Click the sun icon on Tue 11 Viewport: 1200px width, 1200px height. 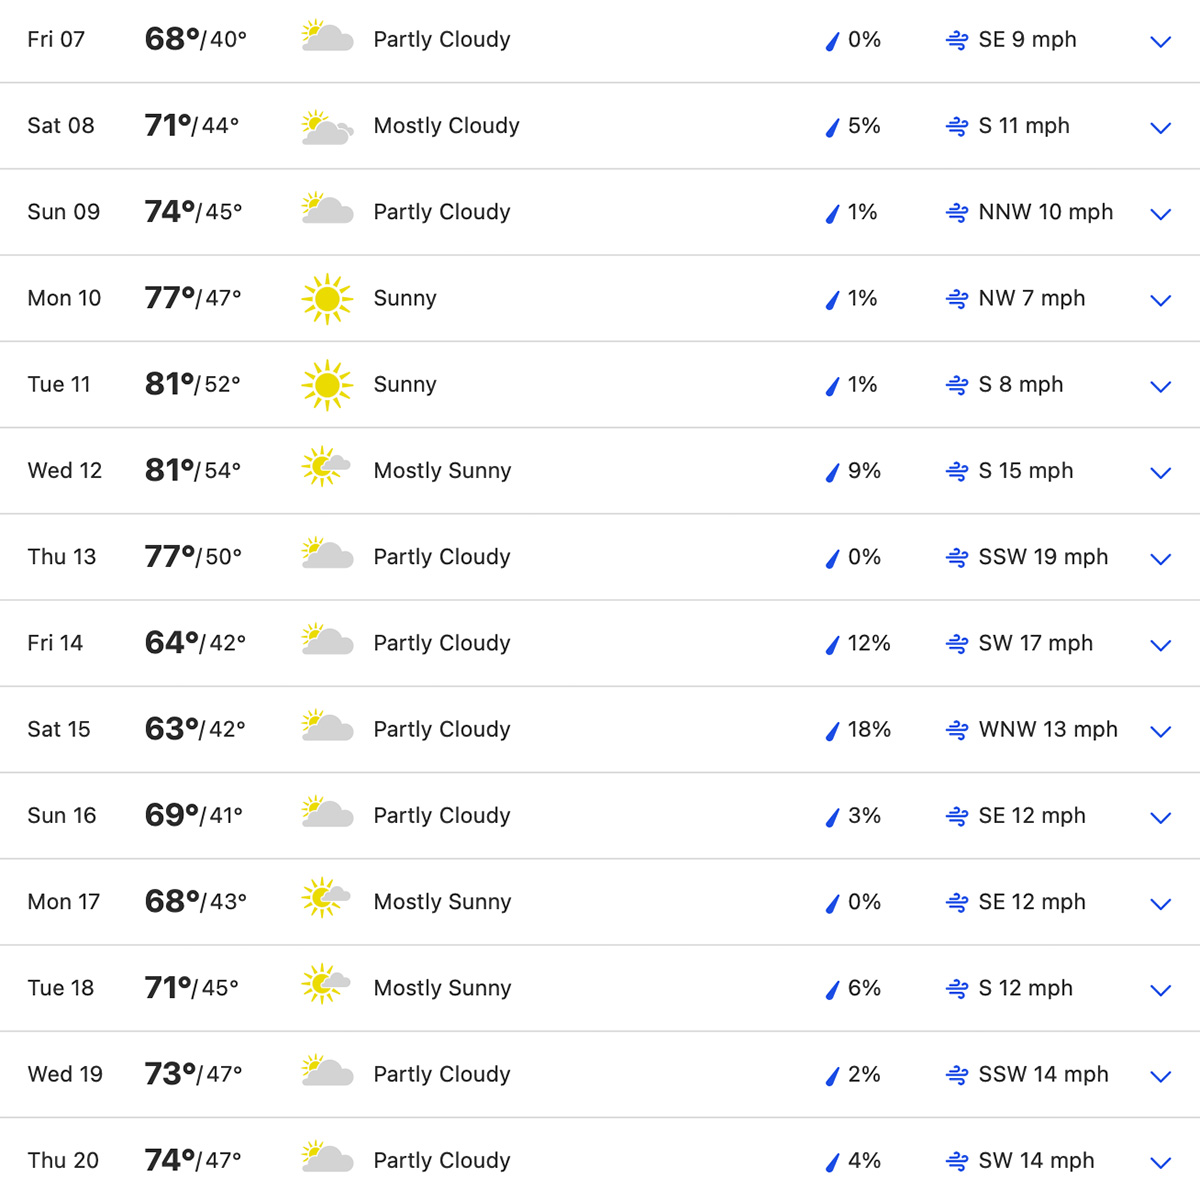[x=327, y=385]
